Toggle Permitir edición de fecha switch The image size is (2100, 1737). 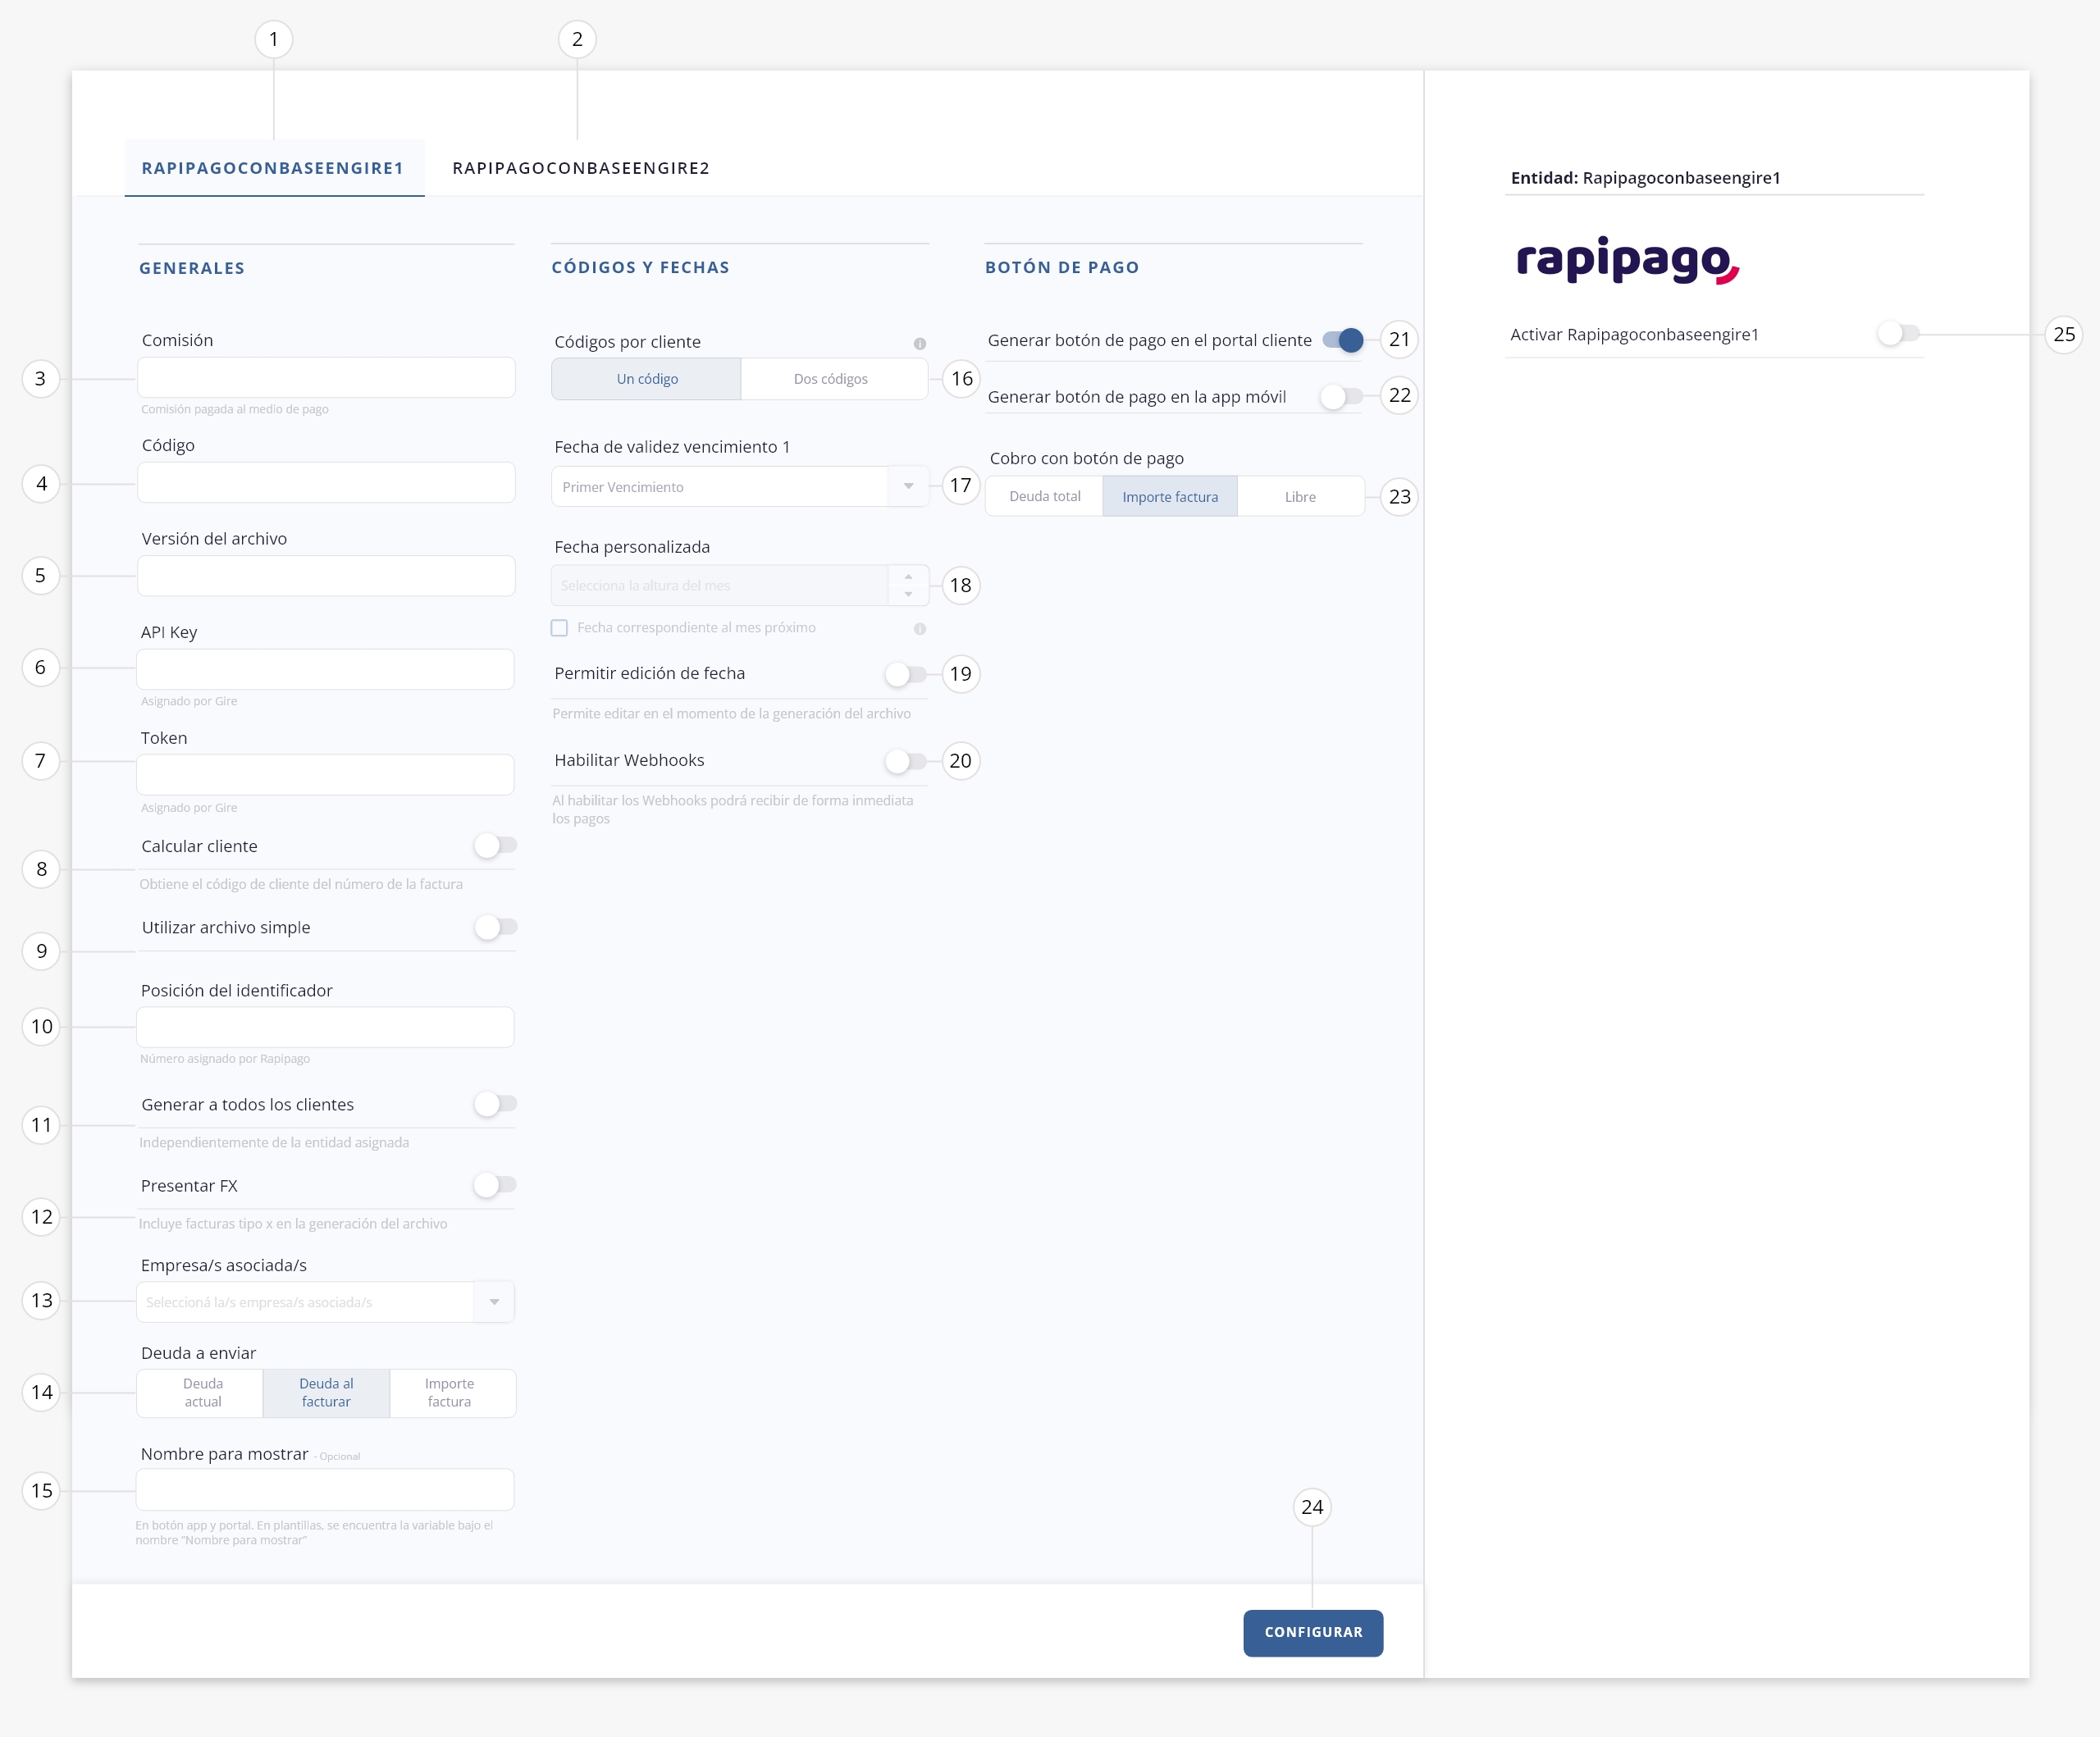[906, 674]
